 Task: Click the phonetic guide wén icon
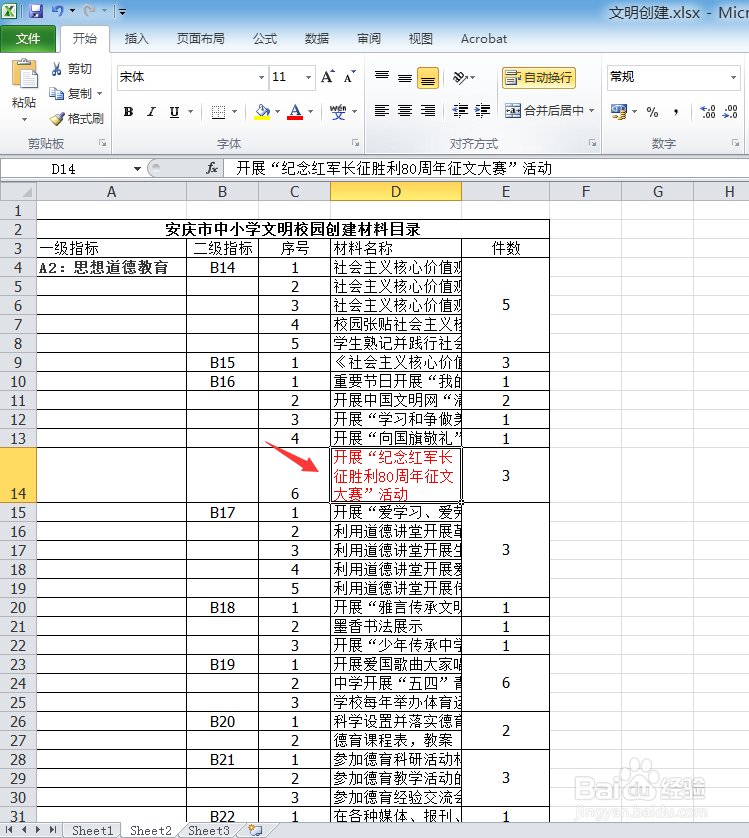point(337,112)
